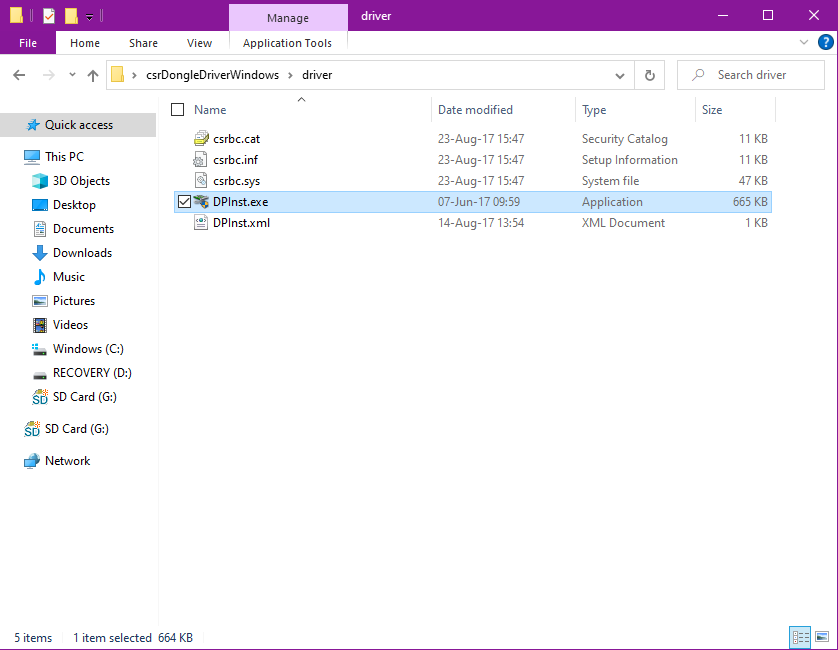This screenshot has width=838, height=650.
Task: Click the back navigation arrow
Action: point(18,74)
